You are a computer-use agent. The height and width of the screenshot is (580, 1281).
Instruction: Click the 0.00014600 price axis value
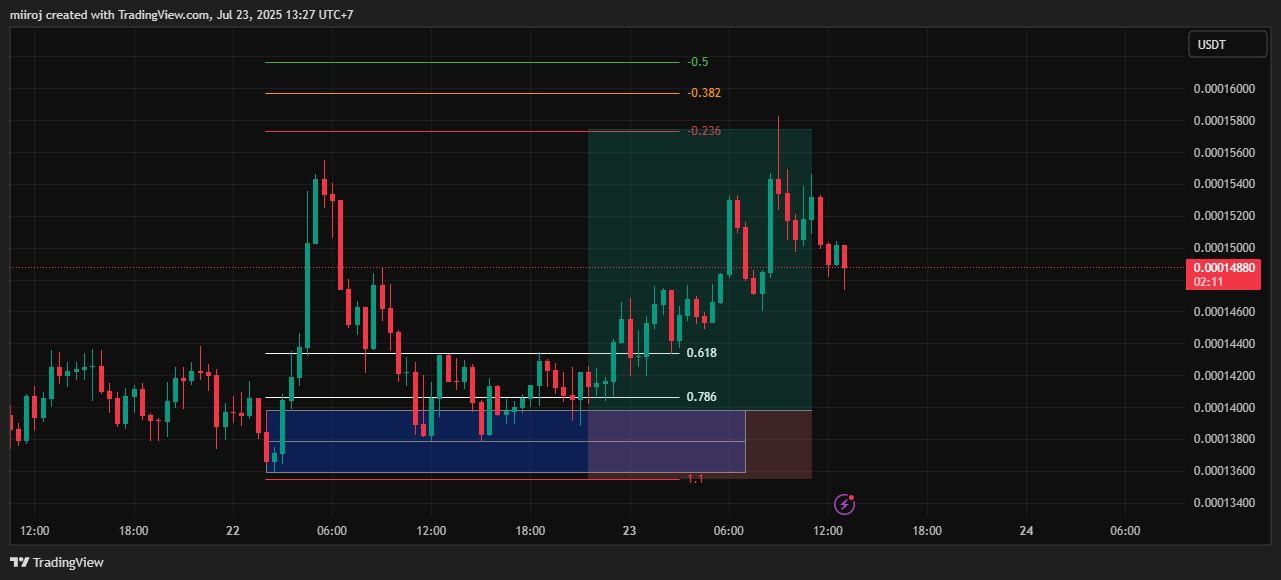(x=1225, y=312)
